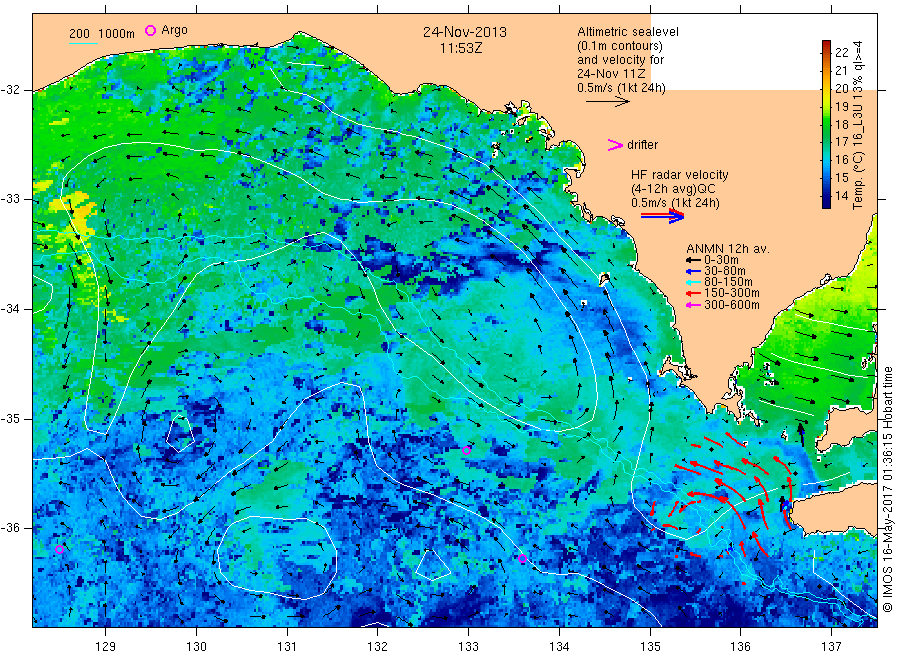Click the longitude label 132
The height and width of the screenshot is (660, 900).
click(x=378, y=647)
